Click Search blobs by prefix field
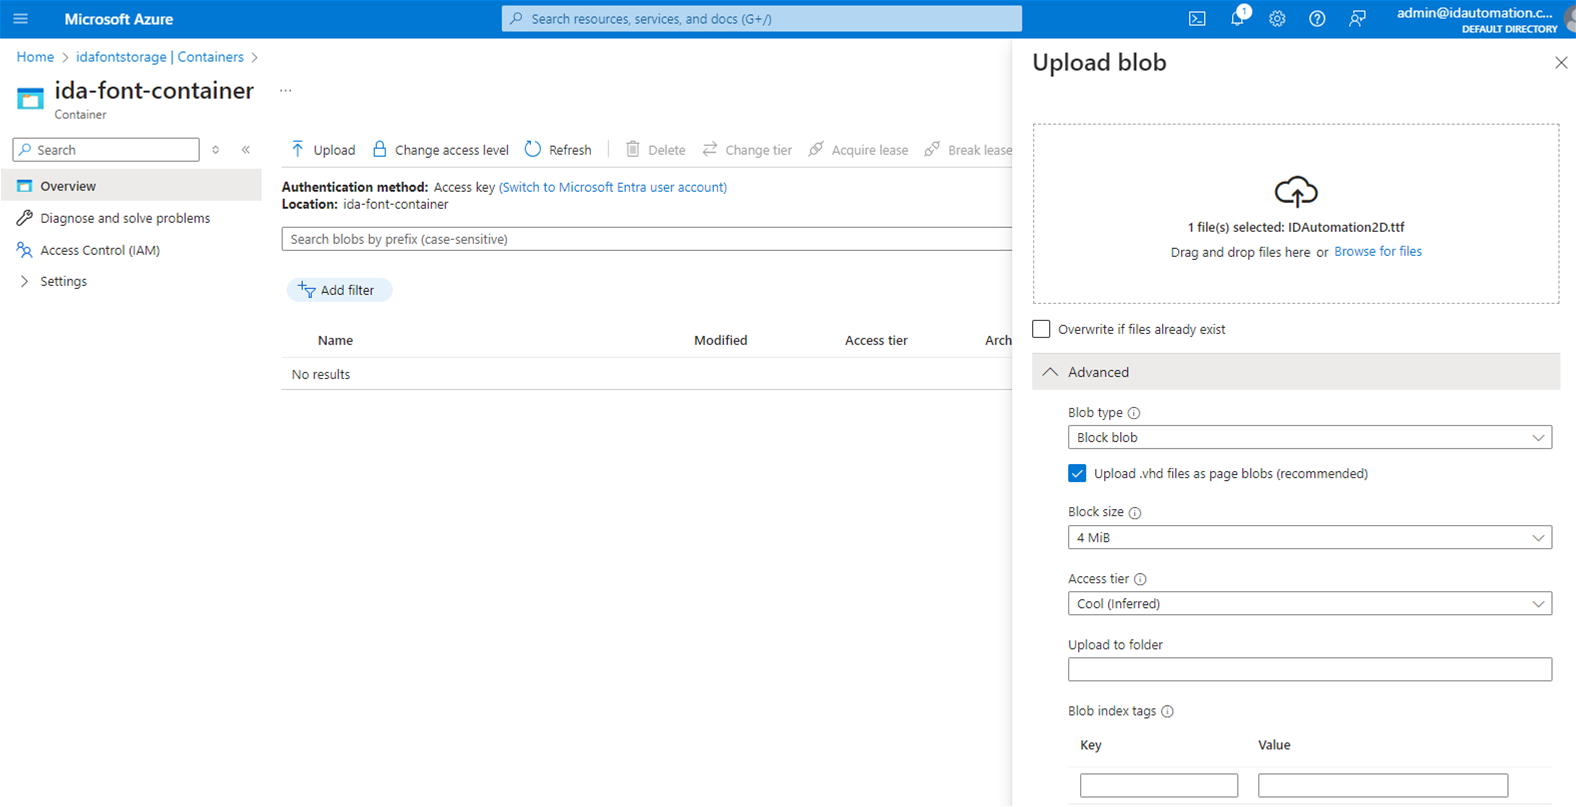1576x807 pixels. (x=647, y=239)
